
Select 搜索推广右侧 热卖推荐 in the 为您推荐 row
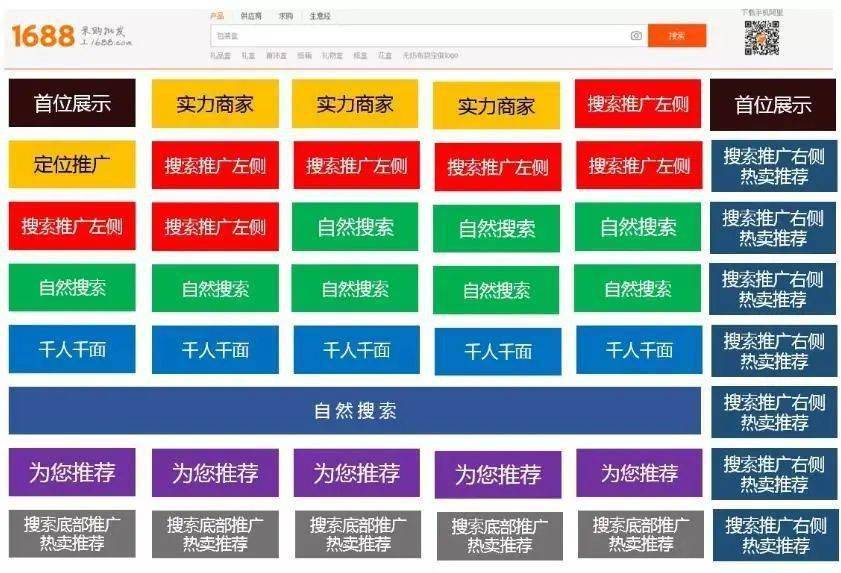(x=774, y=474)
